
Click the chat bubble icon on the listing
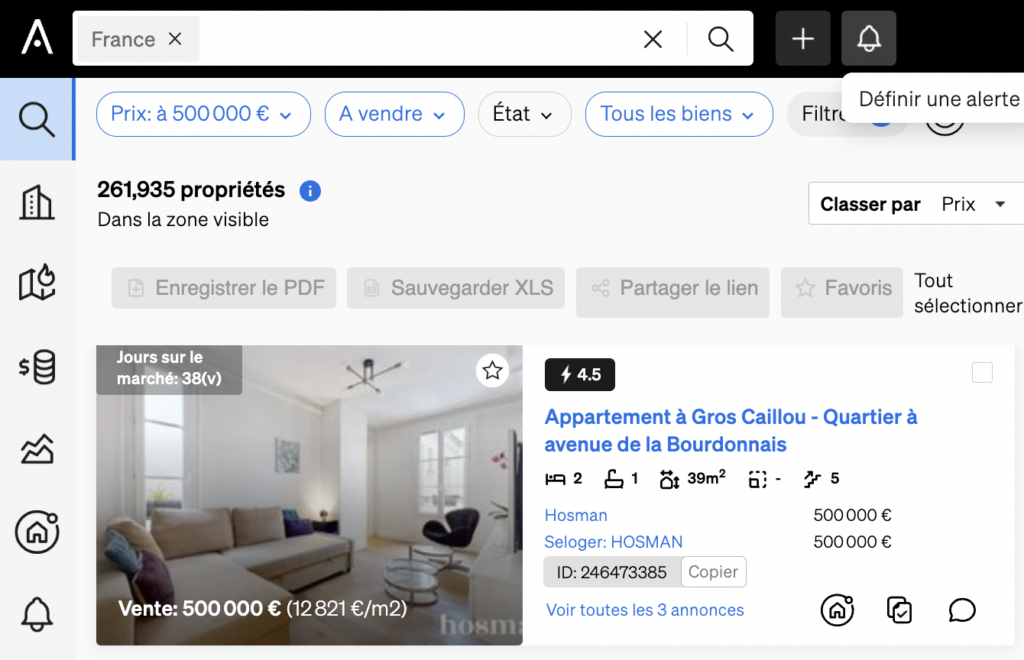click(x=961, y=610)
